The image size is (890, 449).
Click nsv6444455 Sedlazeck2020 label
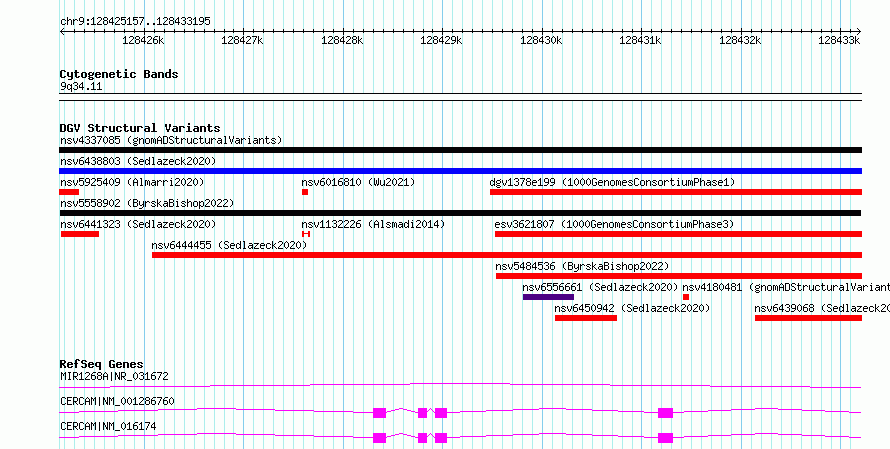tap(229, 245)
